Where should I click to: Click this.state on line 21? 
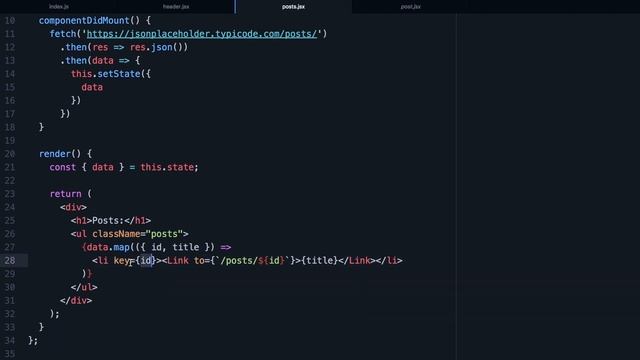pos(167,167)
